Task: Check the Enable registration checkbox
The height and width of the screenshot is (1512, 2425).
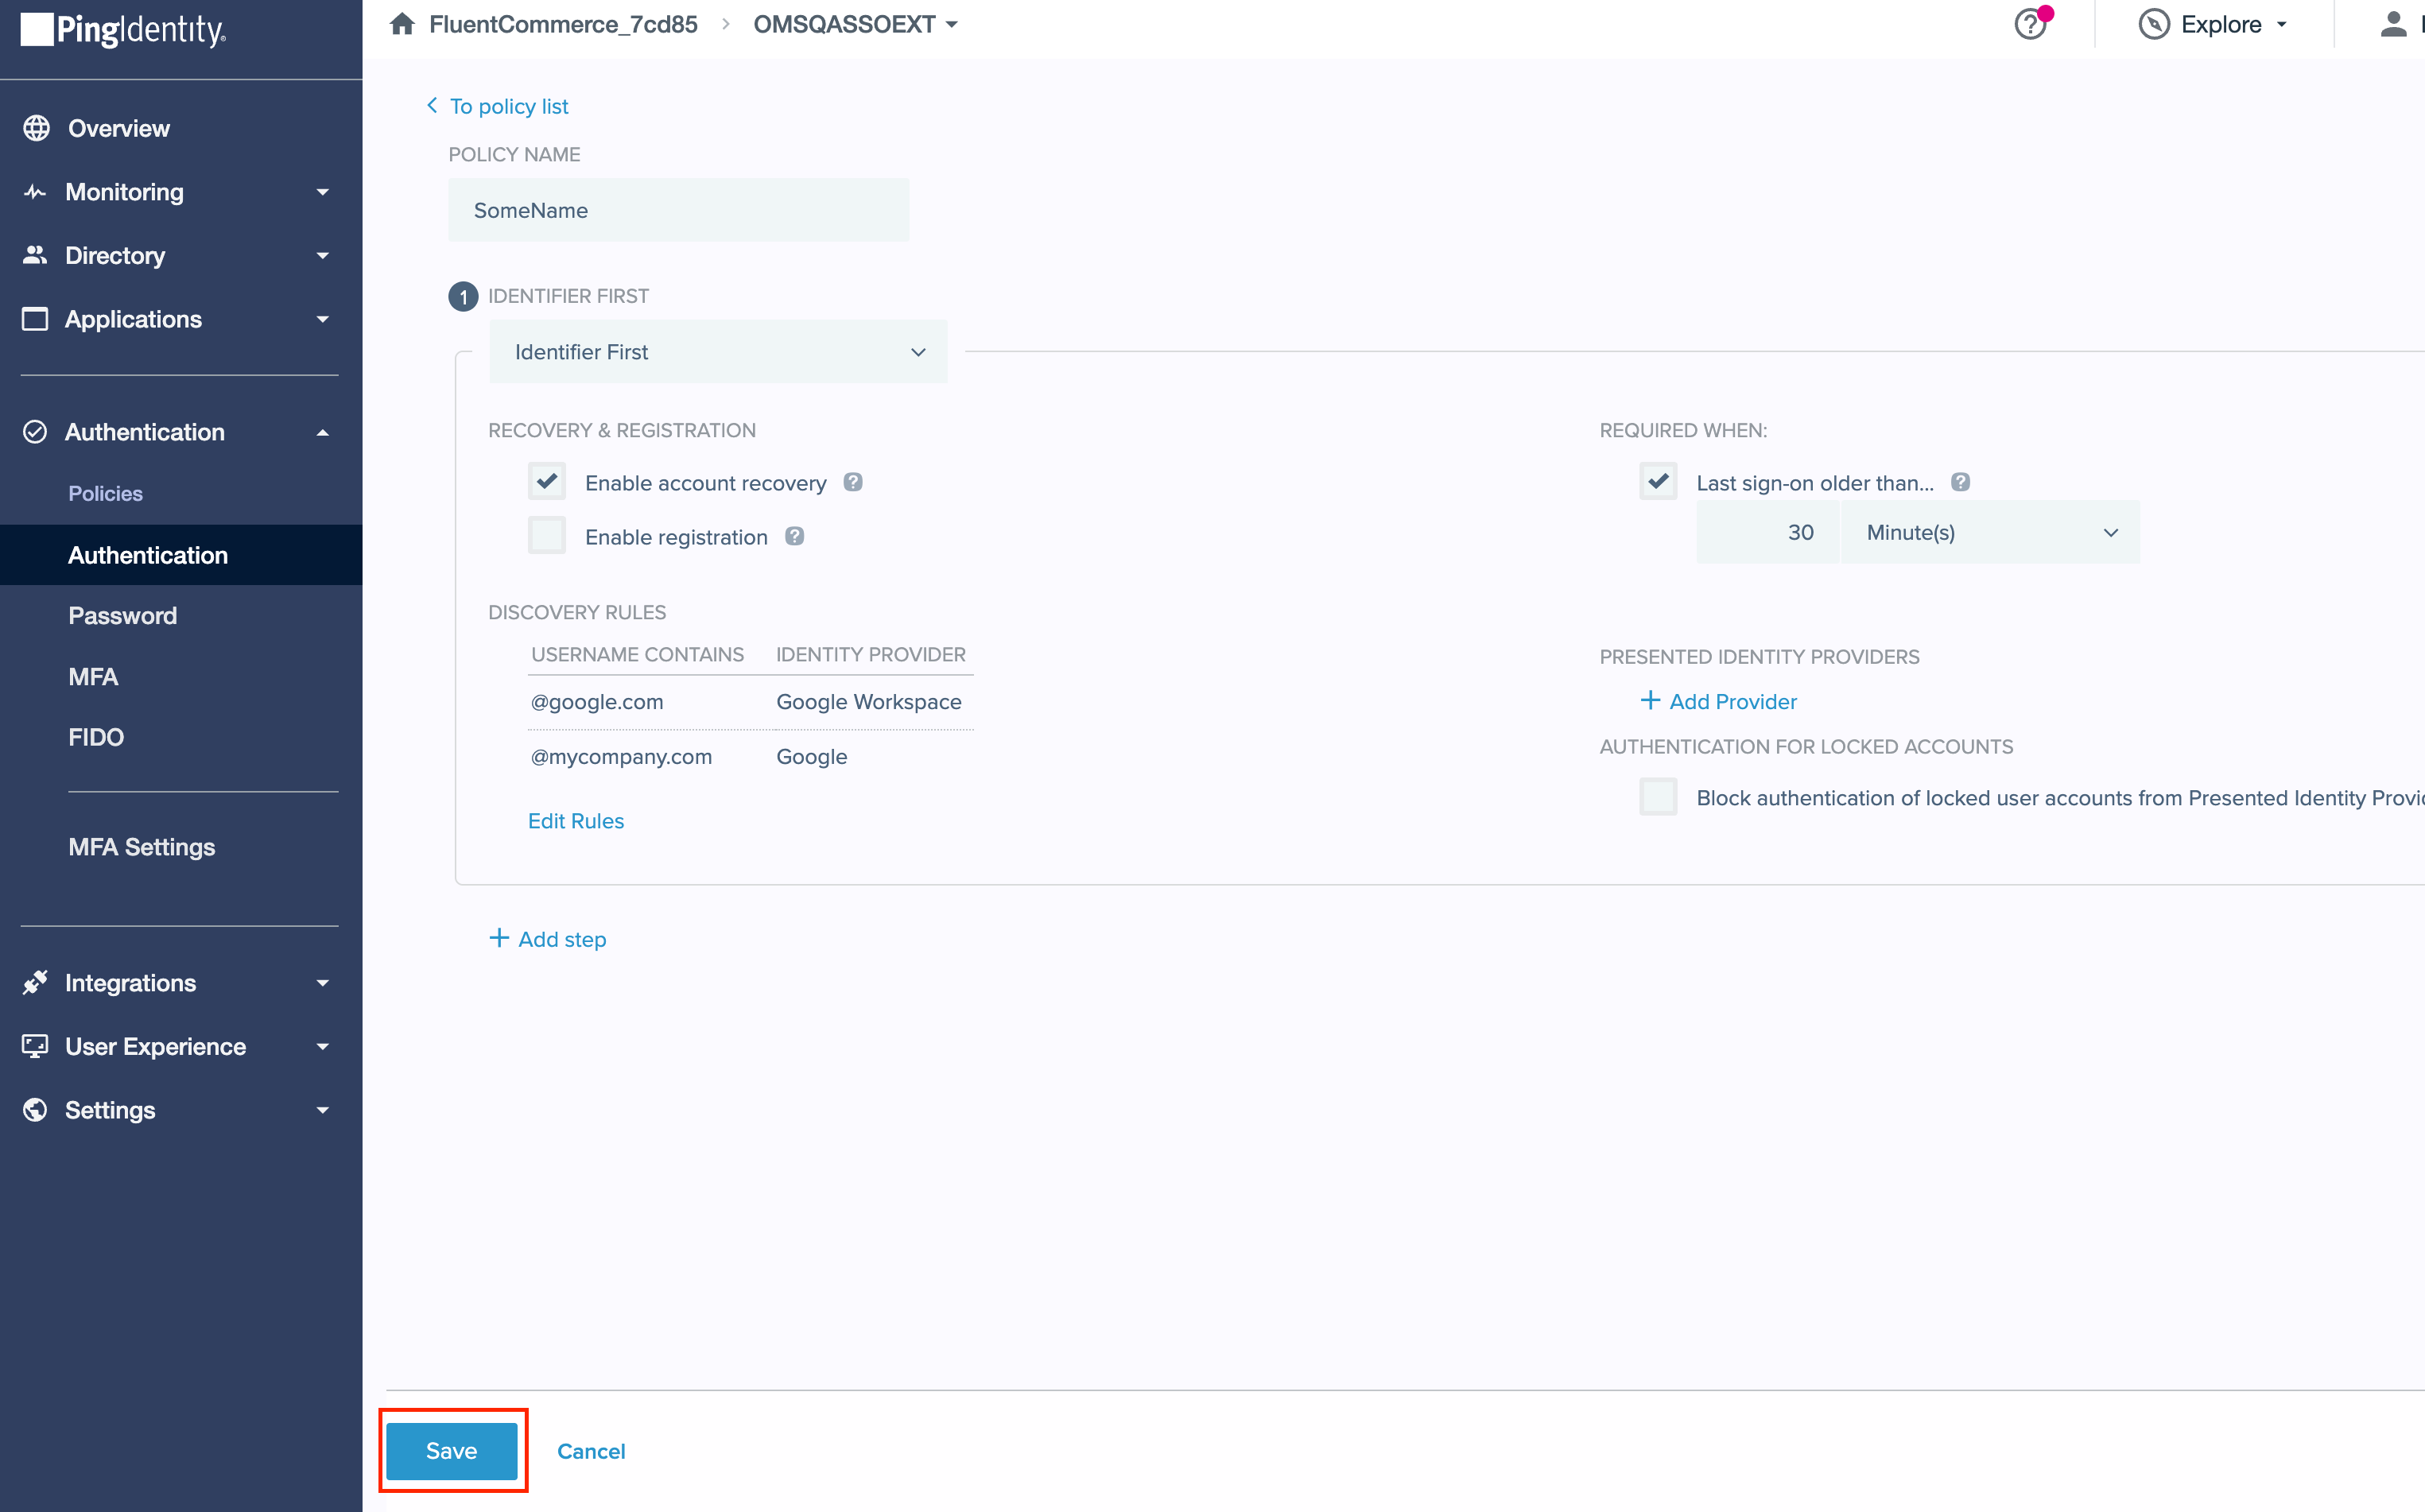Action: [x=547, y=536]
